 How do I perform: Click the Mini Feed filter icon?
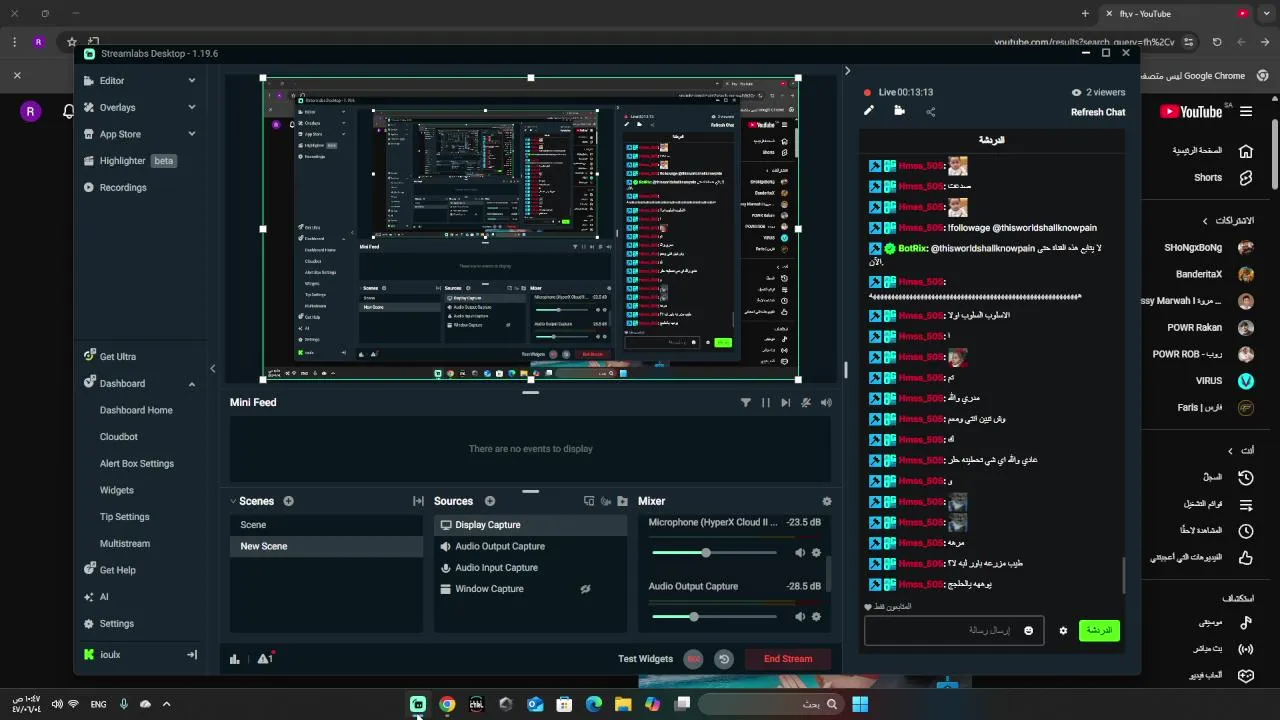pos(745,402)
